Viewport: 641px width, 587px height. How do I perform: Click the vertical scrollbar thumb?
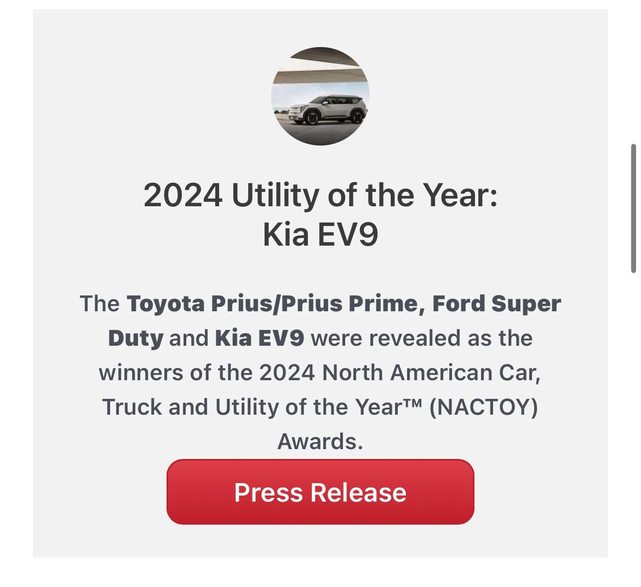point(633,207)
